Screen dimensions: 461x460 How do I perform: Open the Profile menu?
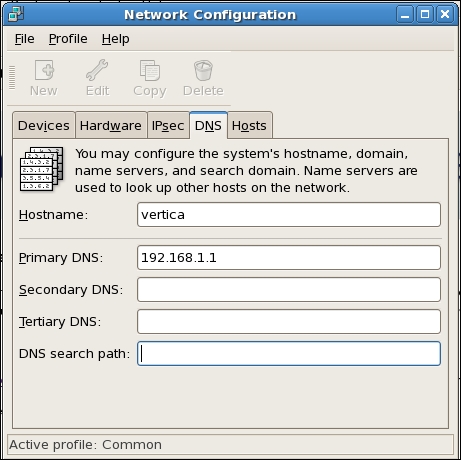tap(68, 39)
